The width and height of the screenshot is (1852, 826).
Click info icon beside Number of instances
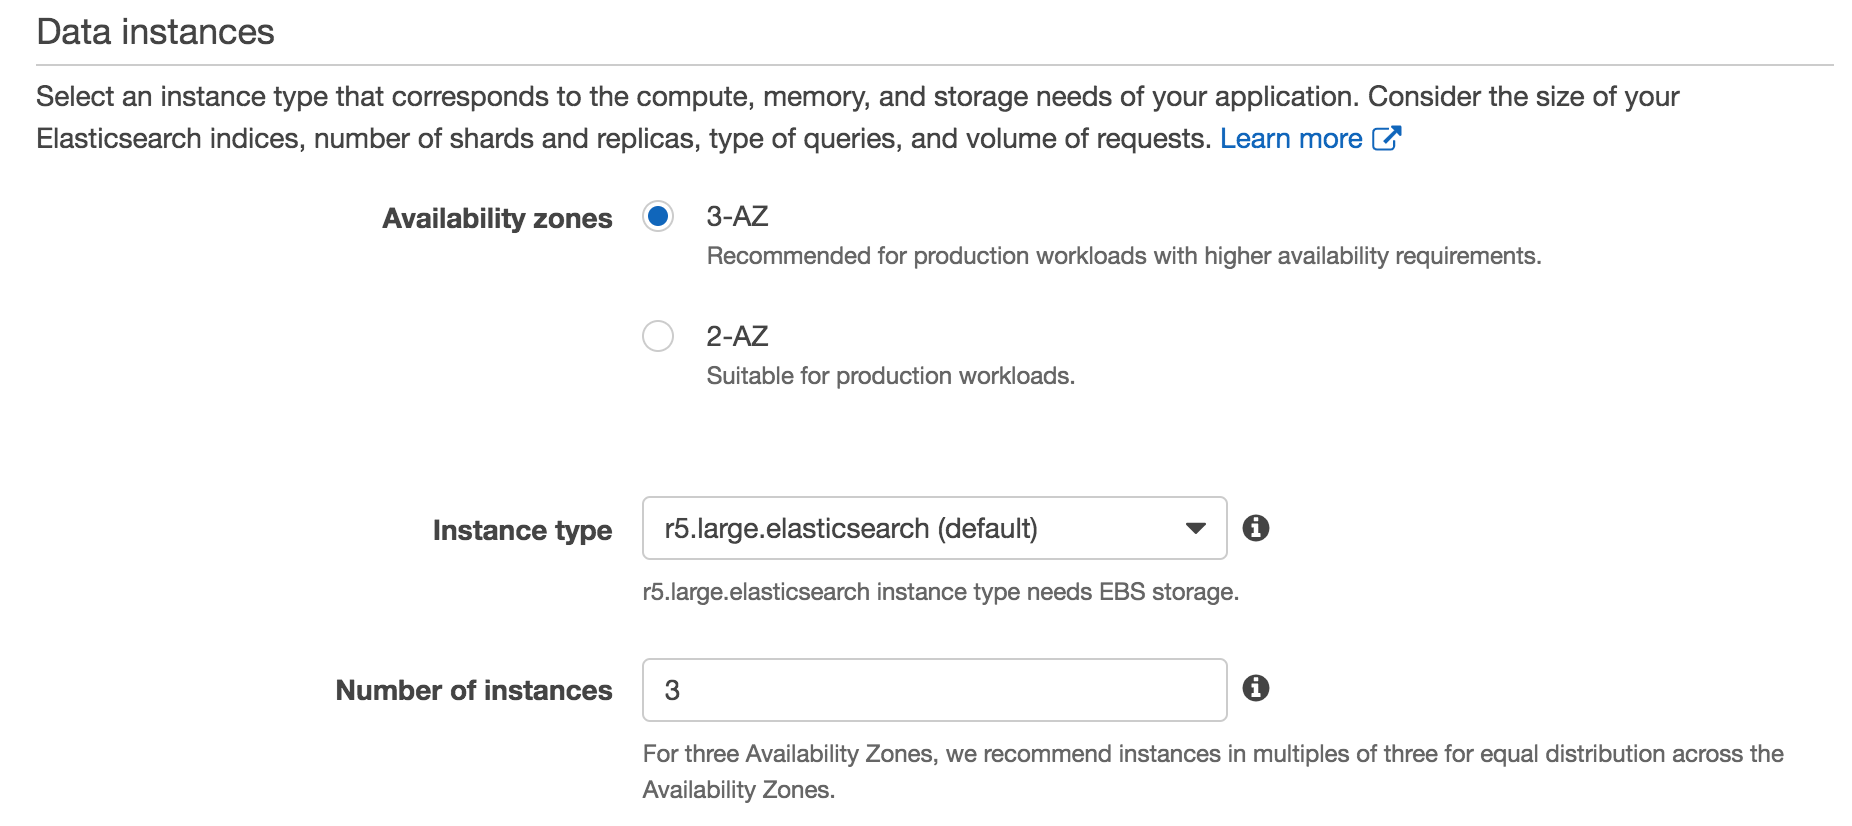1256,688
